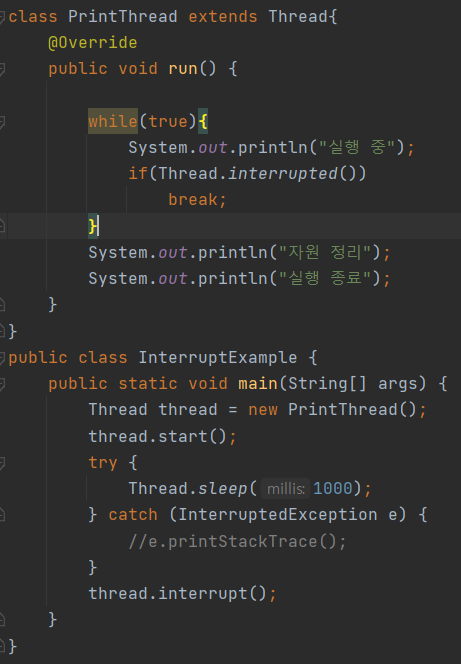461x664 pixels.
Task: Click the "실행 종료" string literal
Action: tap(325, 279)
